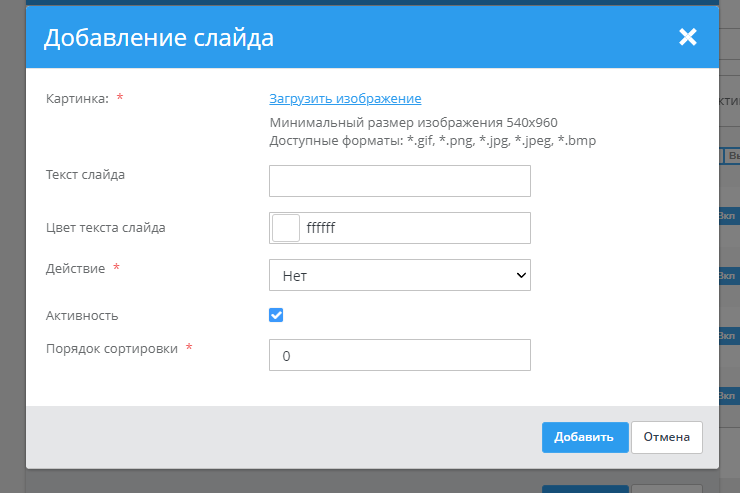Click the Активность label text
This screenshot has width=740, height=493.
[x=82, y=315]
